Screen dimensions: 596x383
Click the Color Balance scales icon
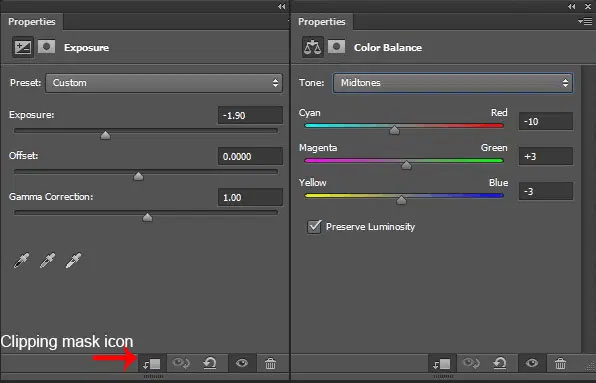click(313, 47)
